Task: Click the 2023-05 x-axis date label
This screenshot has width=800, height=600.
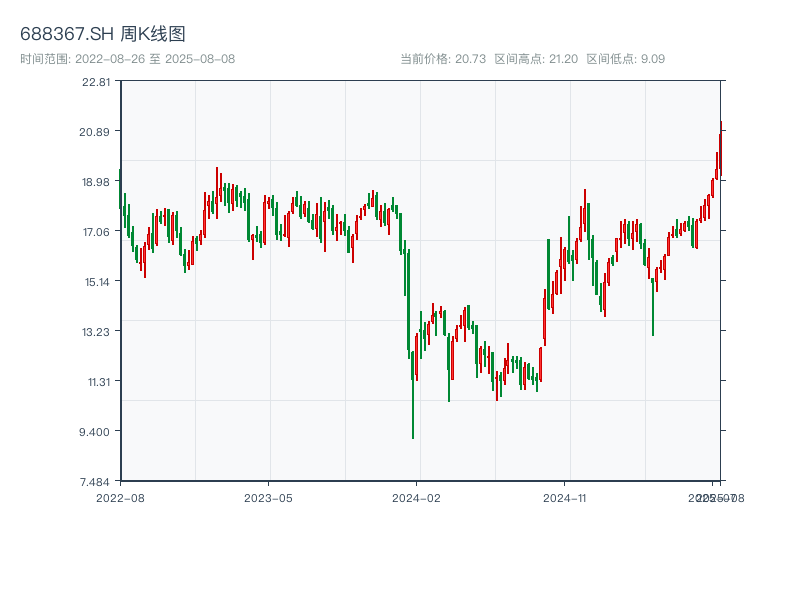Action: coord(268,497)
